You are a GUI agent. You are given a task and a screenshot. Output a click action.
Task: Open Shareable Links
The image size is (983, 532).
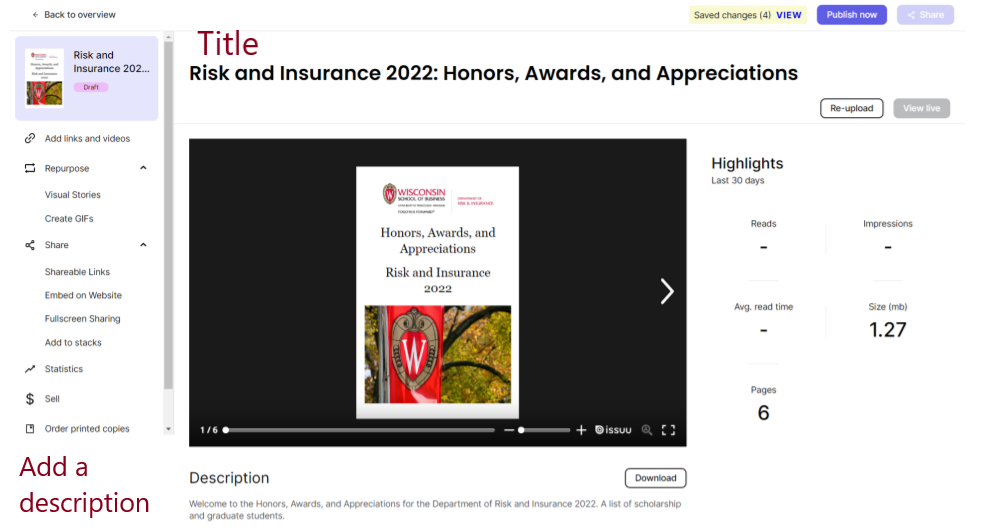pos(77,272)
